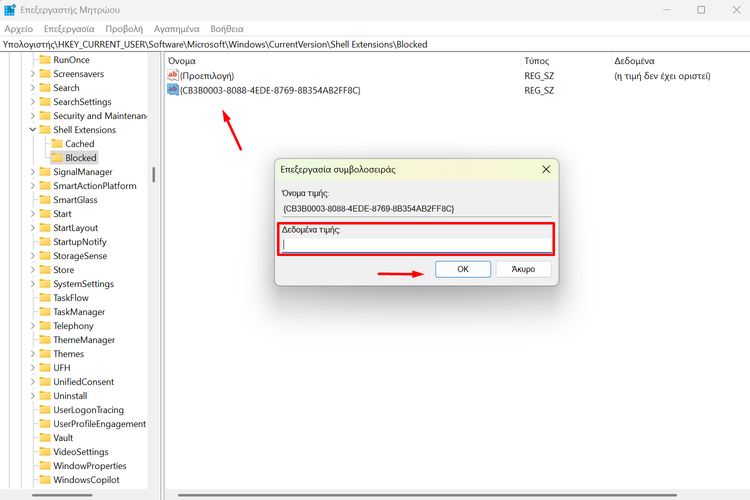This screenshot has width=750, height=500.
Task: Click the VideoSettings folder icon
Action: (45, 452)
